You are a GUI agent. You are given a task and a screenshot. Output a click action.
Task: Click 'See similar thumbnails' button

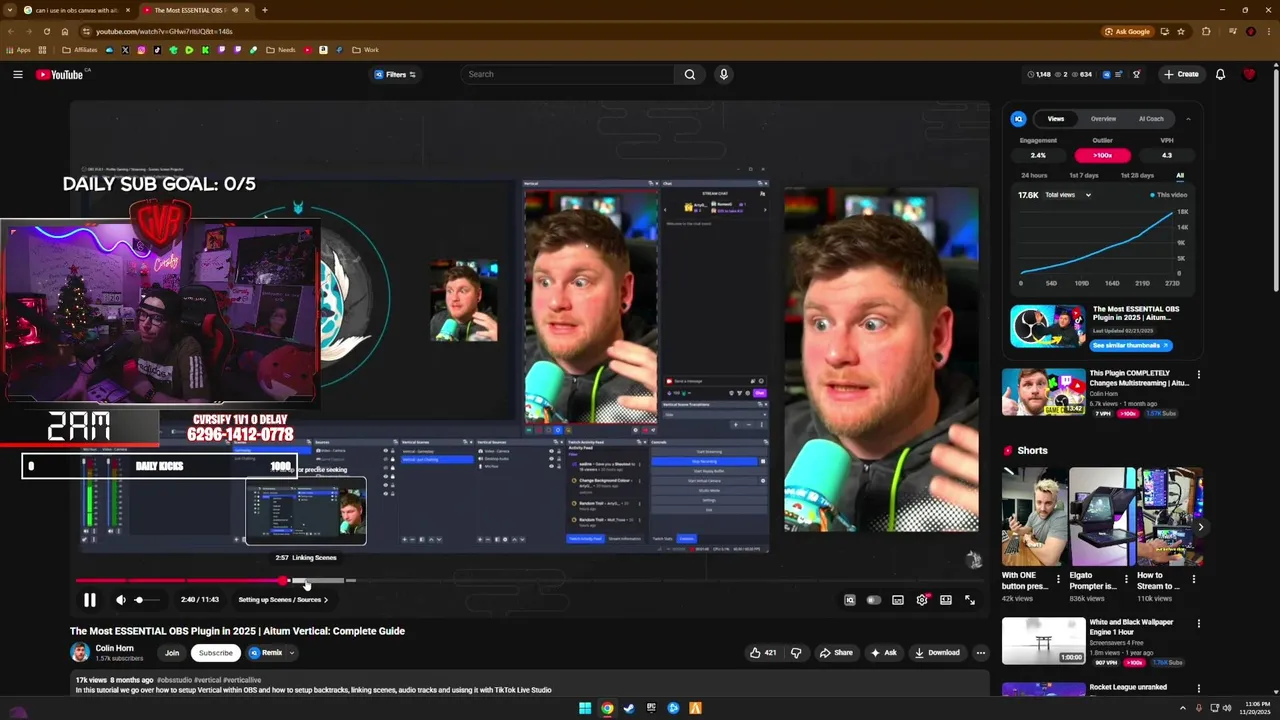coord(1130,345)
